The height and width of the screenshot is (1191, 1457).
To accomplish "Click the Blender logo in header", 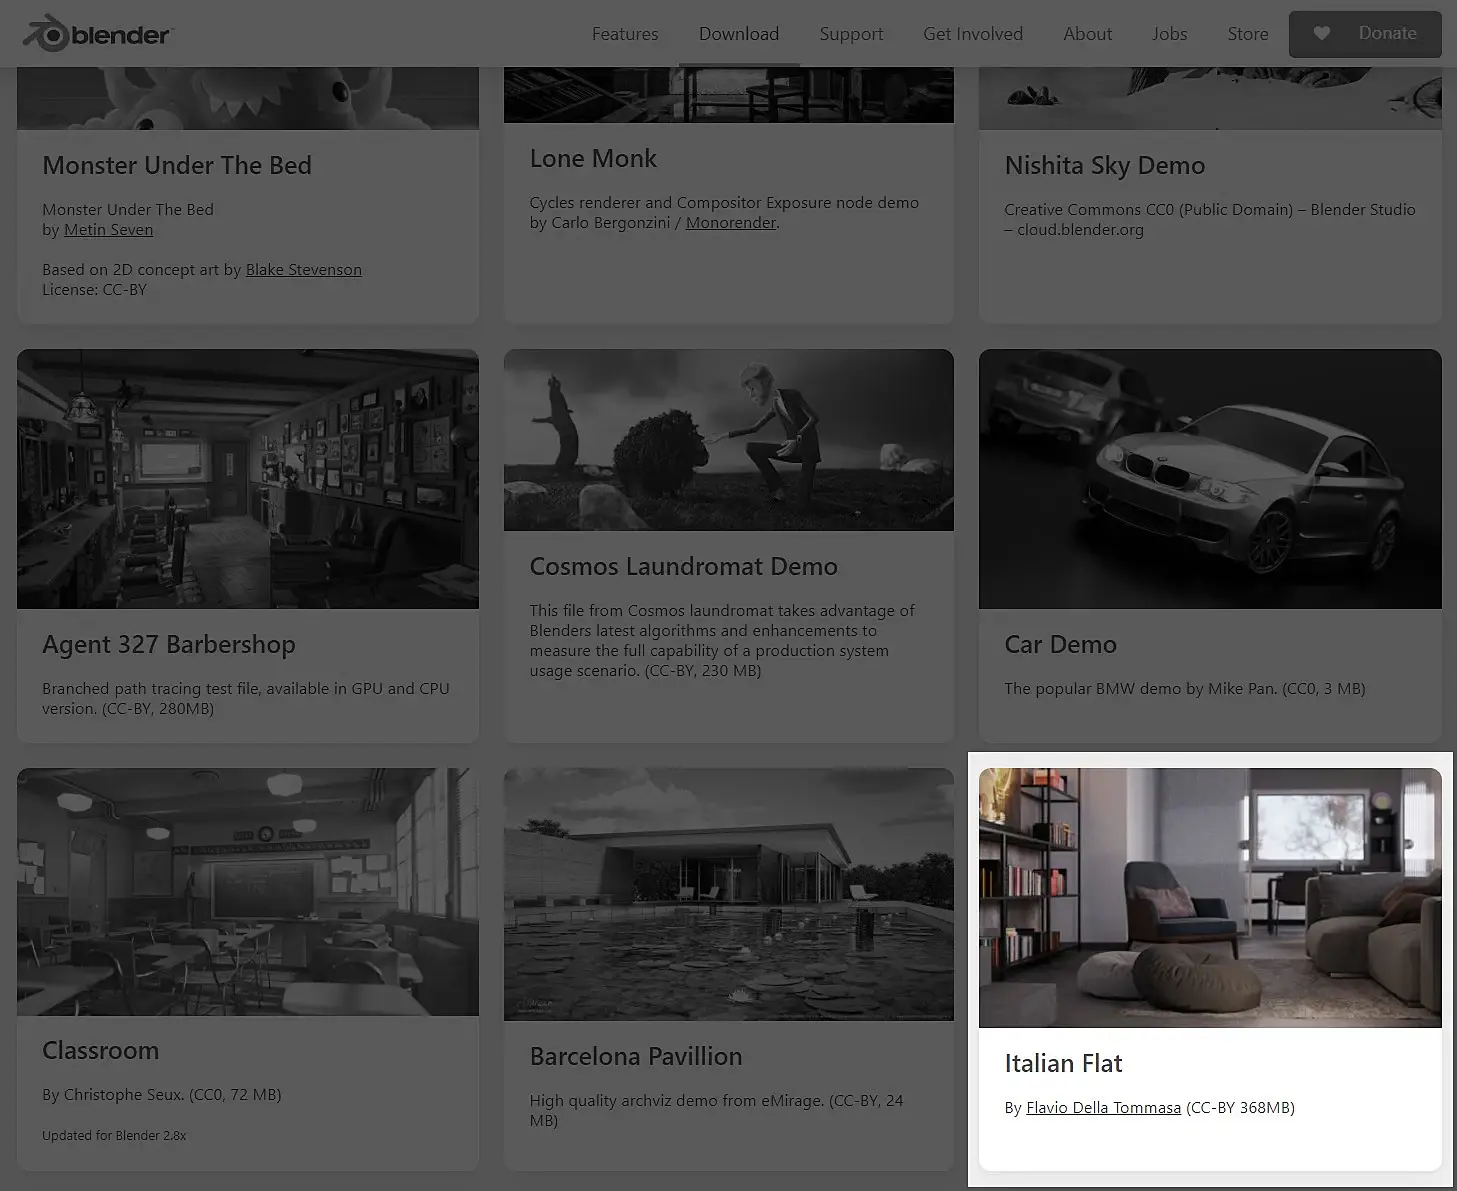I will click(97, 34).
